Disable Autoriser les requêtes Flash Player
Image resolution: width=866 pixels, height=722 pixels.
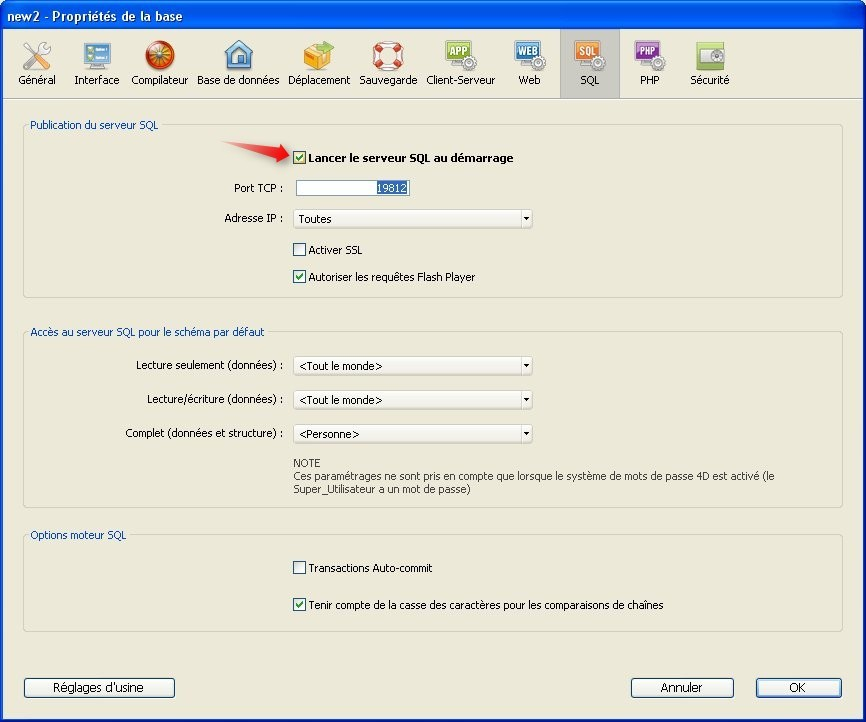point(300,277)
